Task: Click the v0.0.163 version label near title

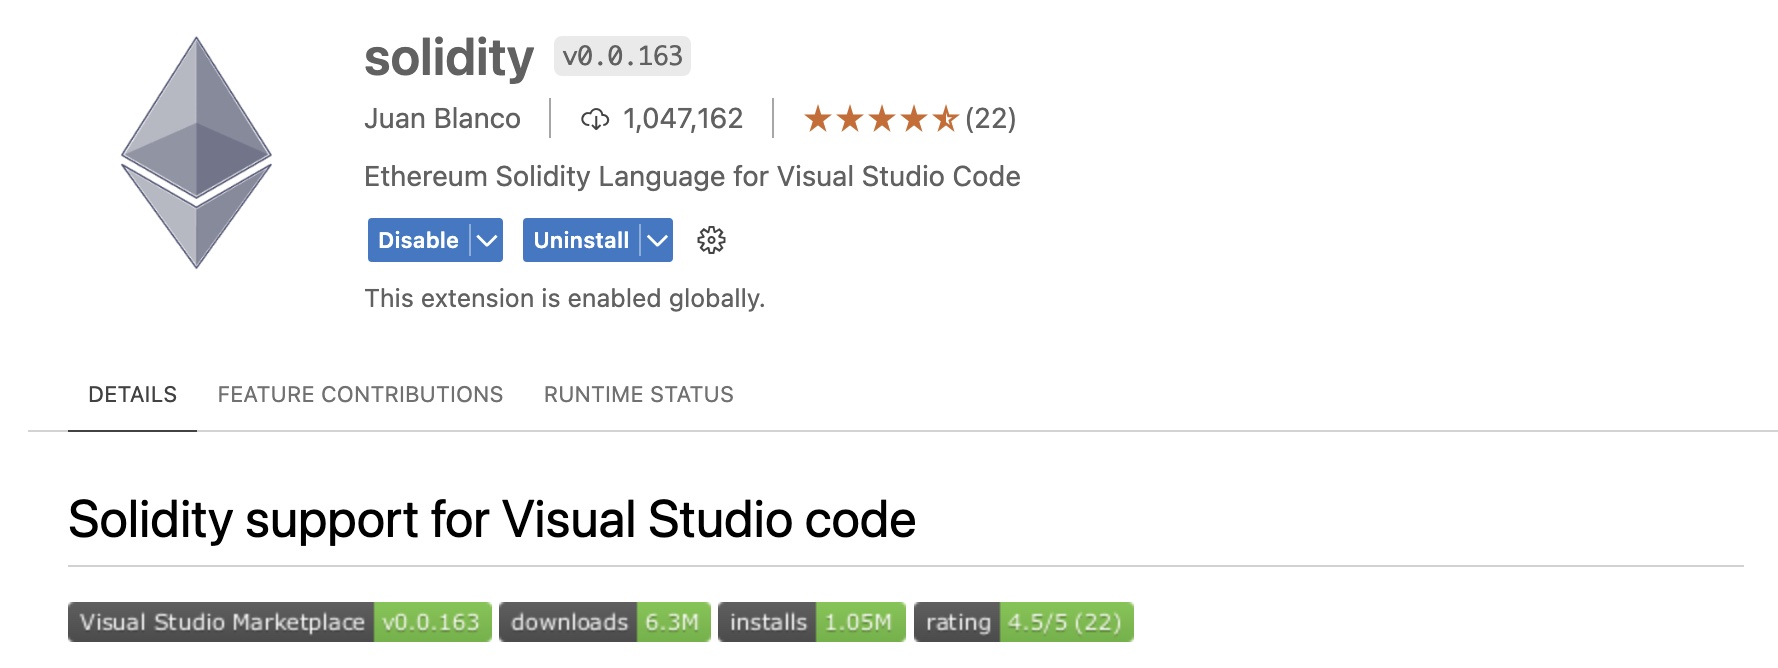Action: pyautogui.click(x=622, y=56)
